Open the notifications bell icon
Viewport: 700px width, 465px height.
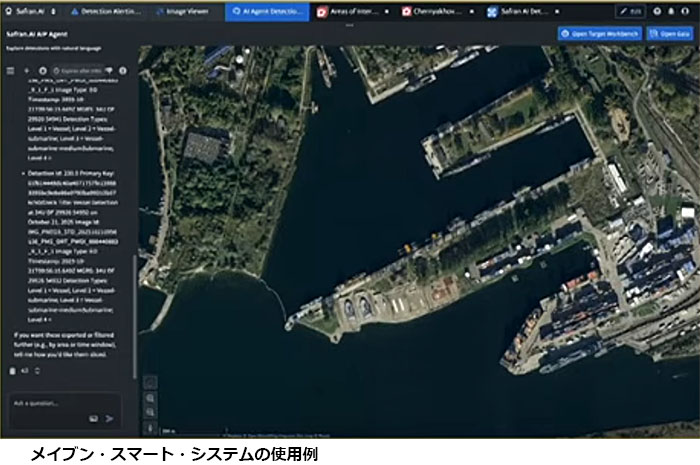(x=672, y=11)
